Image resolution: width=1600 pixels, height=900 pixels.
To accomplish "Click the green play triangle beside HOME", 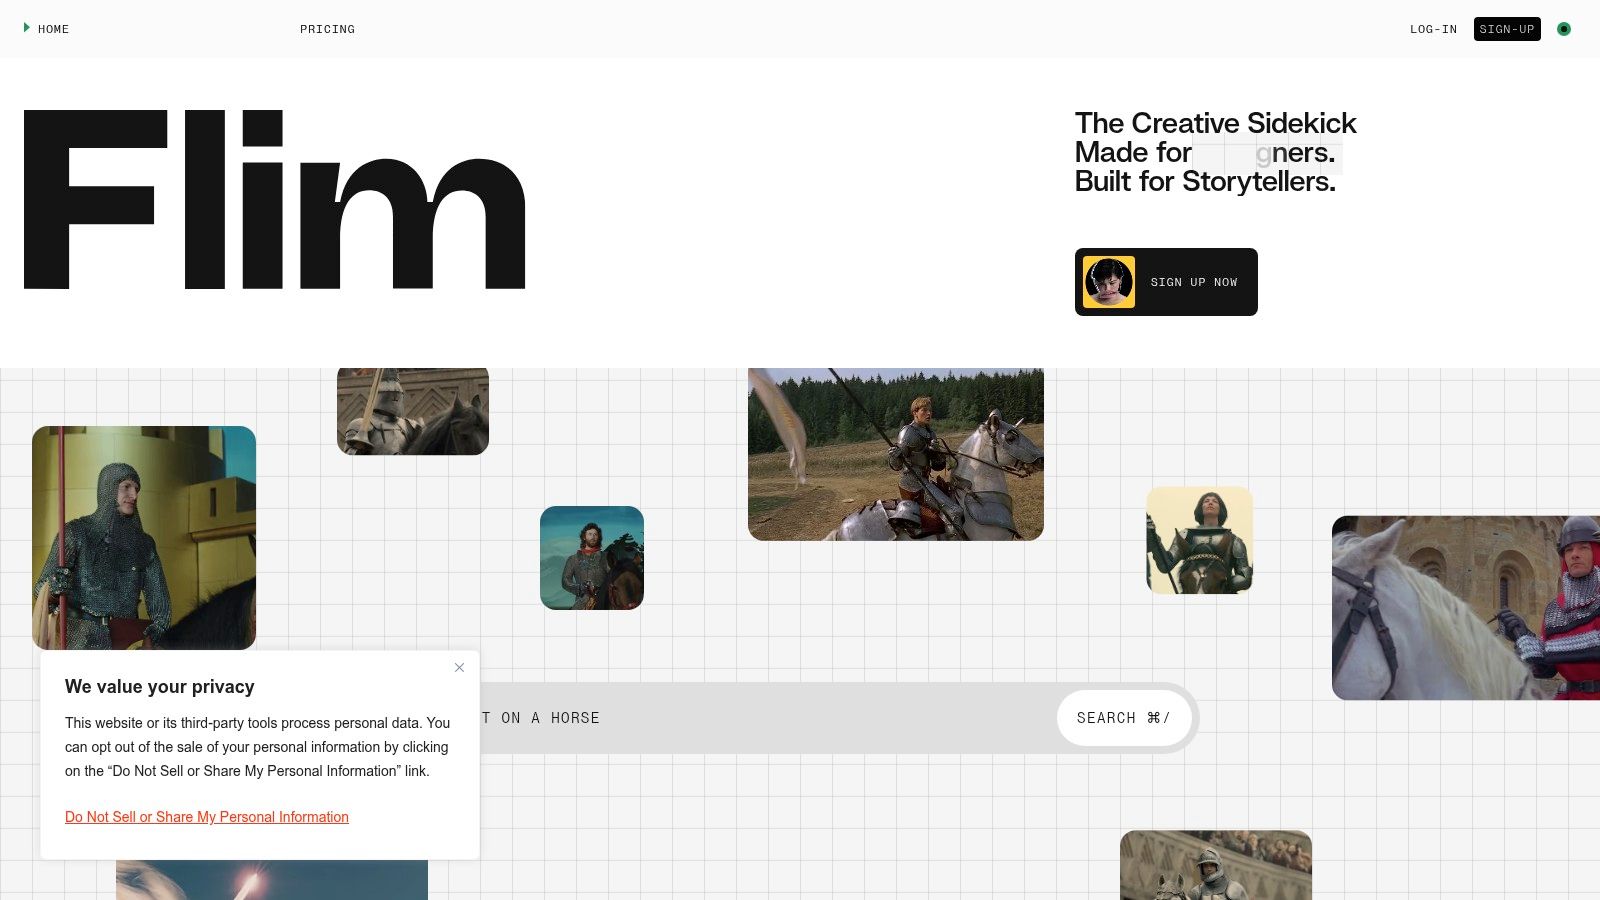I will [x=27, y=28].
